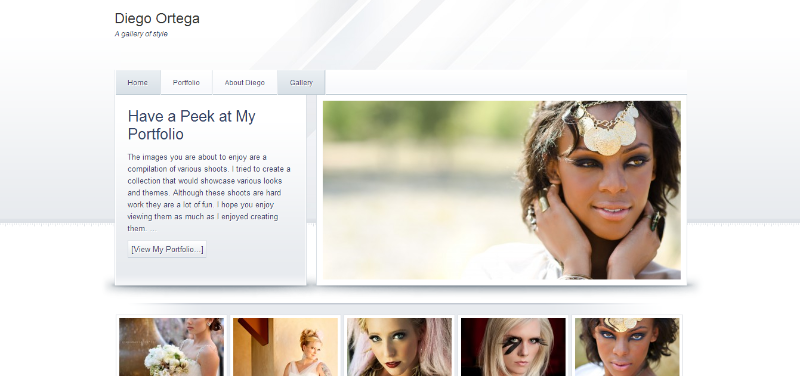Open the bride with updo hairstyle thumbnail
This screenshot has height=376, width=800.
point(285,347)
